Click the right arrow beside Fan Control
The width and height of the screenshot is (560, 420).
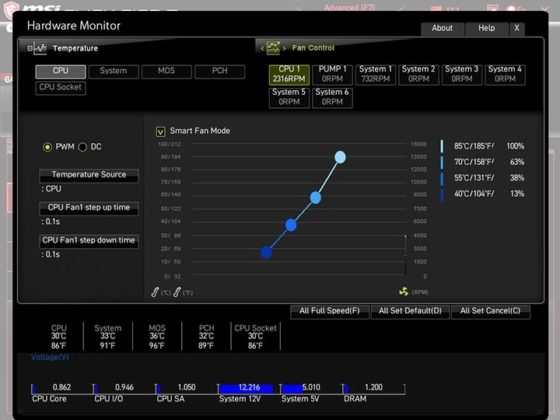pyautogui.click(x=284, y=48)
